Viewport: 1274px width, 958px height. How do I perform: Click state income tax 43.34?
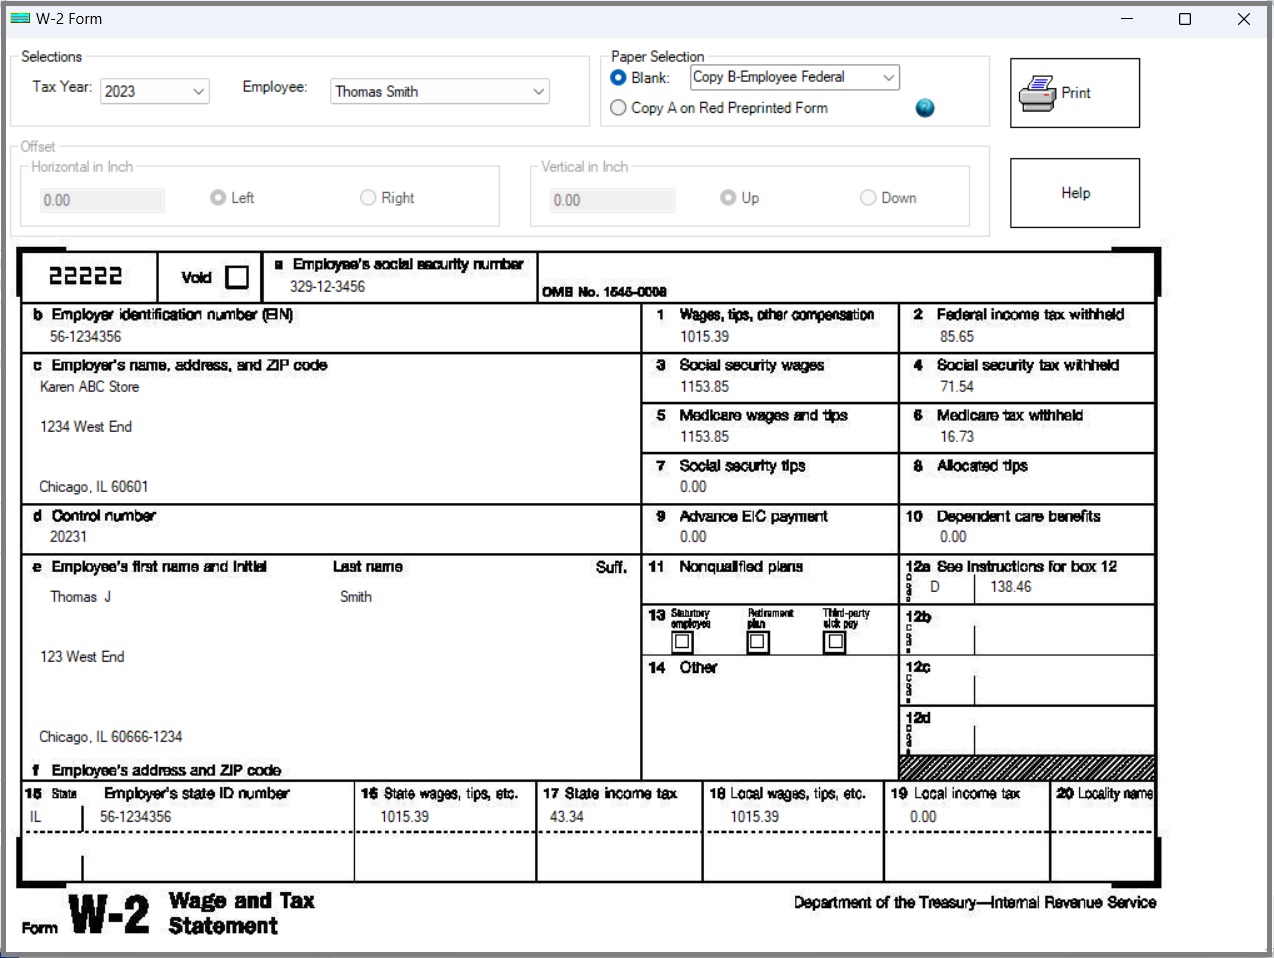[566, 816]
